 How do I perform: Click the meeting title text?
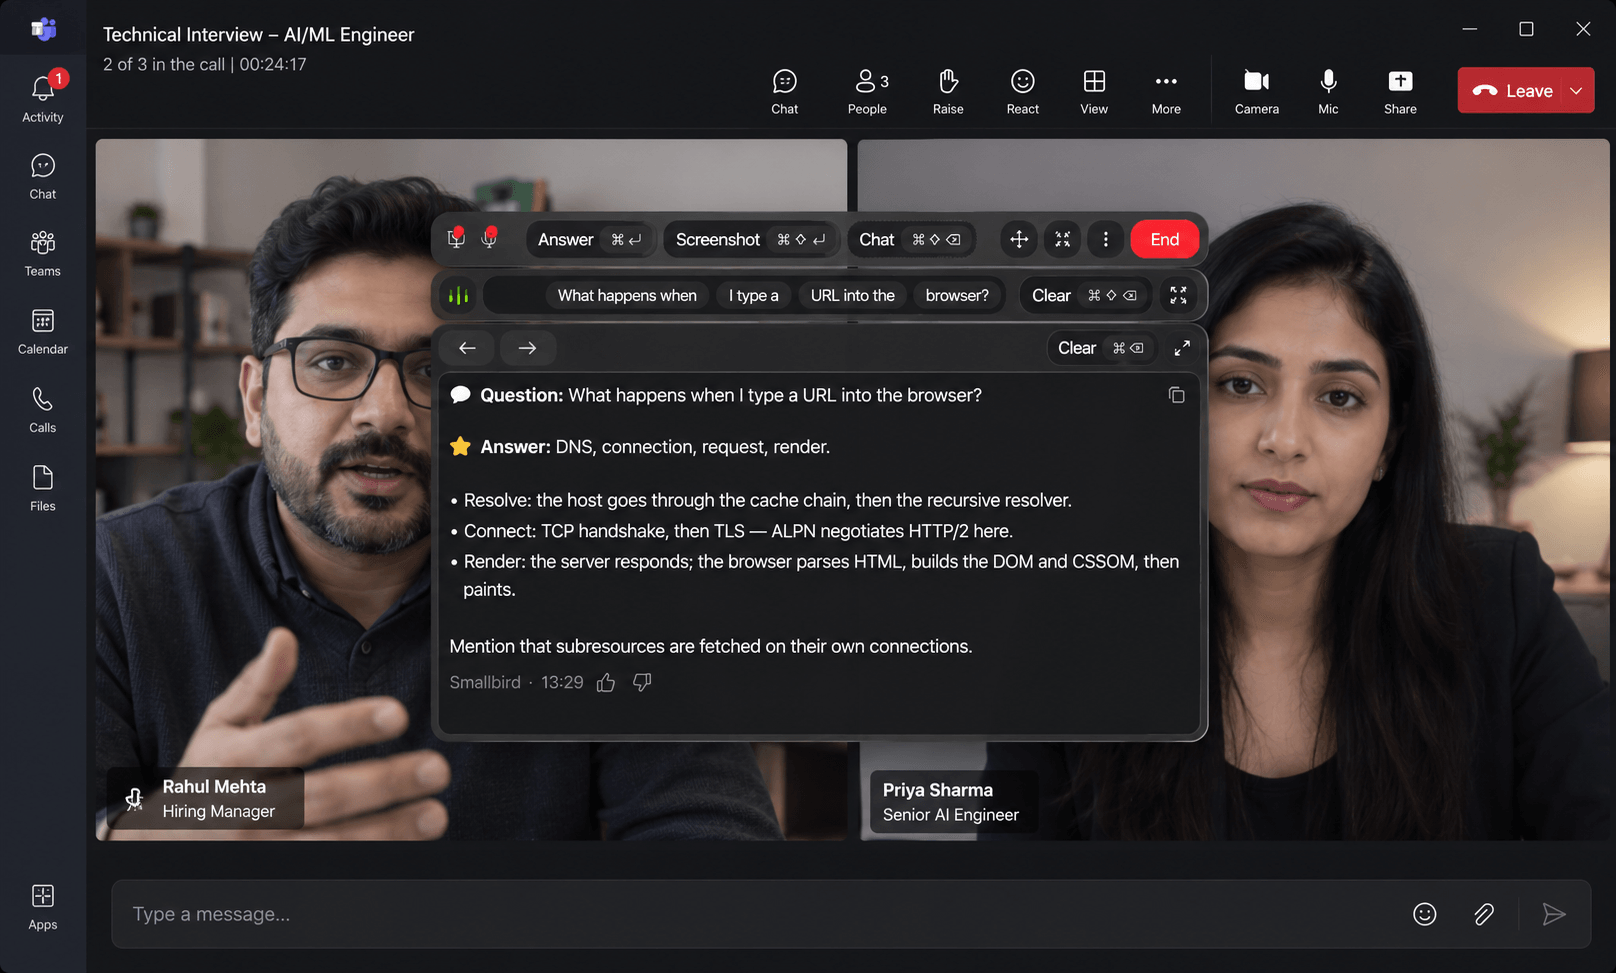tap(258, 34)
